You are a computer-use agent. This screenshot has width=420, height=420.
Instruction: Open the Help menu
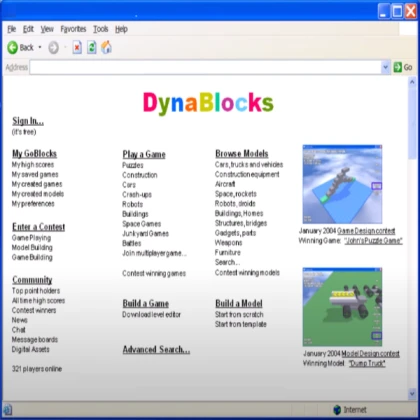121,29
